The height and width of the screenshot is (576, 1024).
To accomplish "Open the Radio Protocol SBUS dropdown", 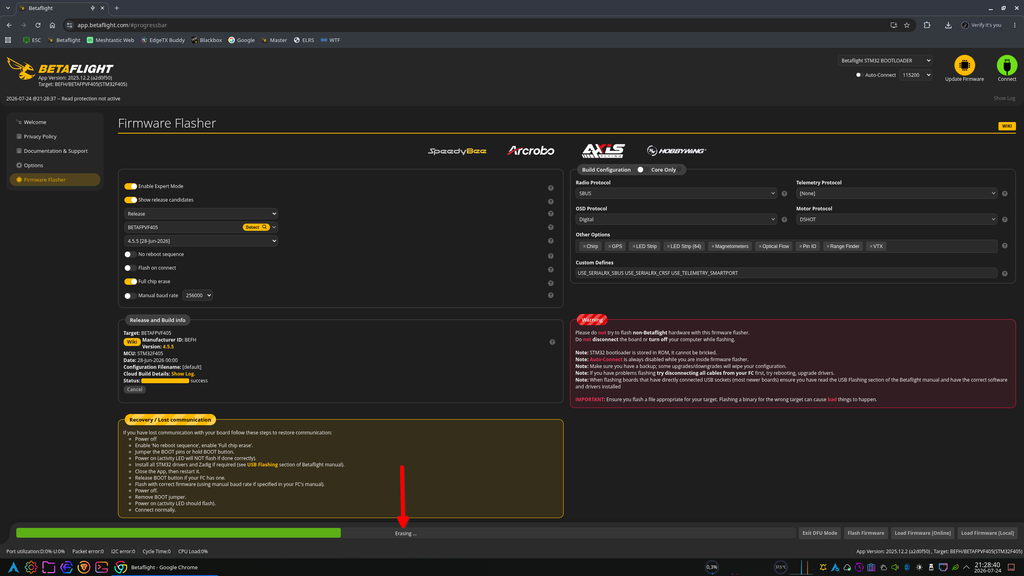I will pyautogui.click(x=676, y=193).
